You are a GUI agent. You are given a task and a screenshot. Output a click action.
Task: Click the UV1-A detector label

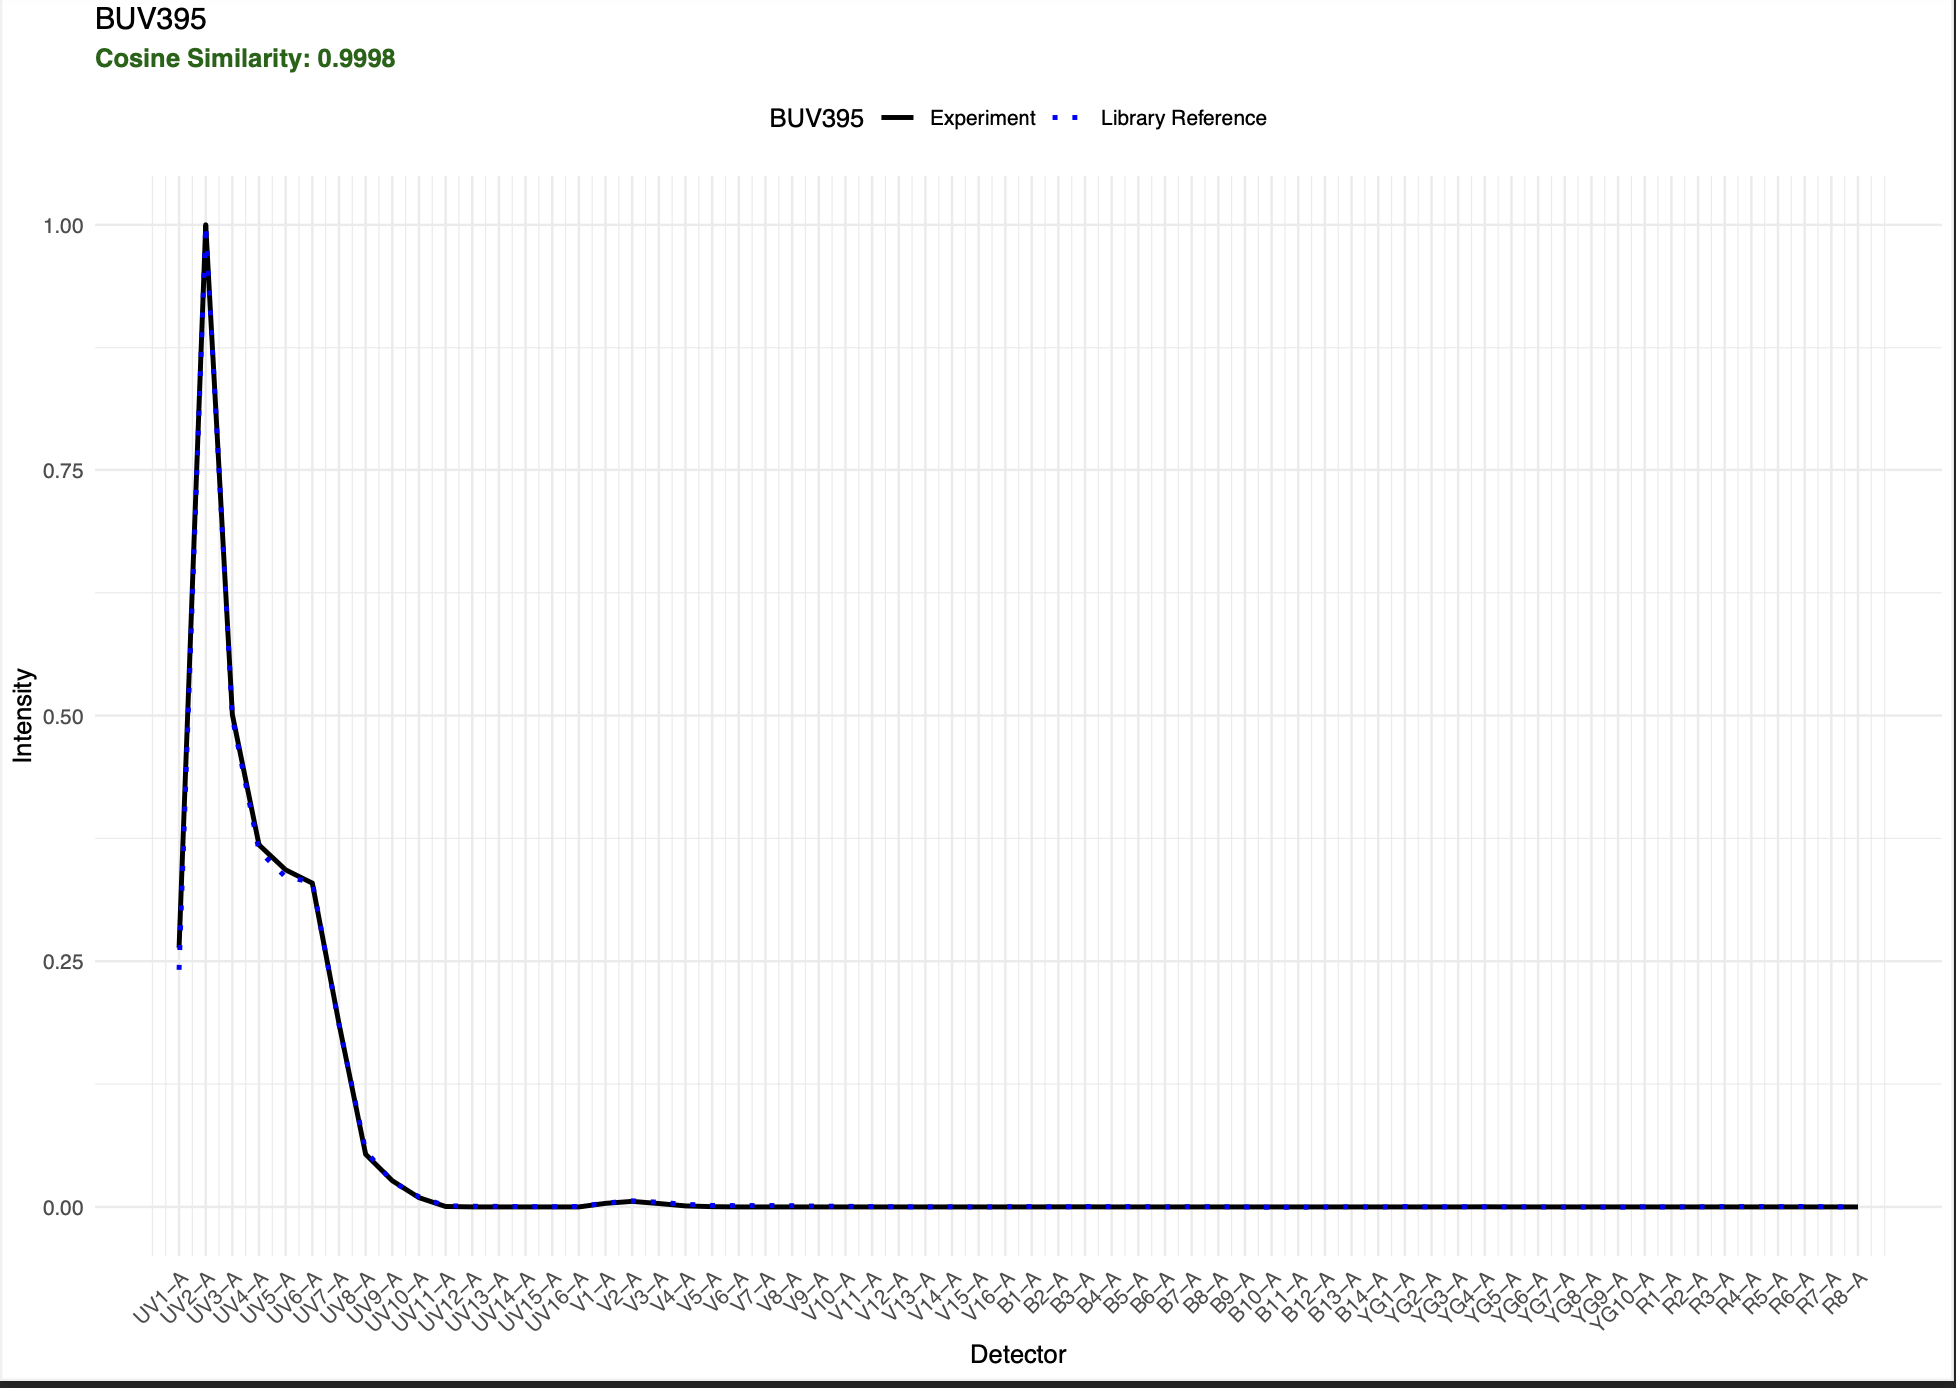click(x=160, y=1298)
